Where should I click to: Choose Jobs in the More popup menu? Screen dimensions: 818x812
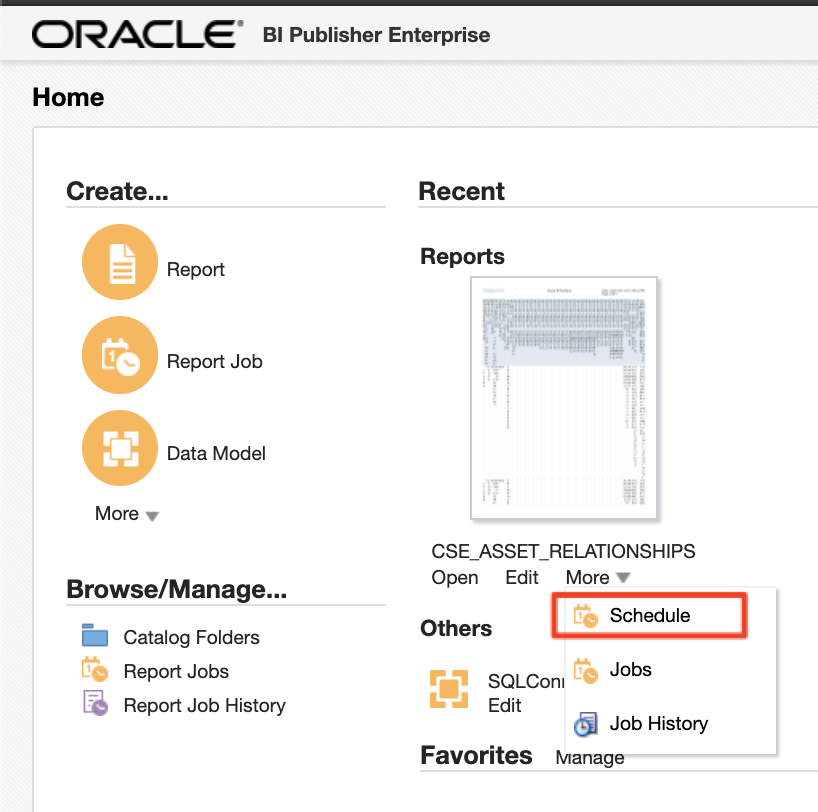coord(630,670)
